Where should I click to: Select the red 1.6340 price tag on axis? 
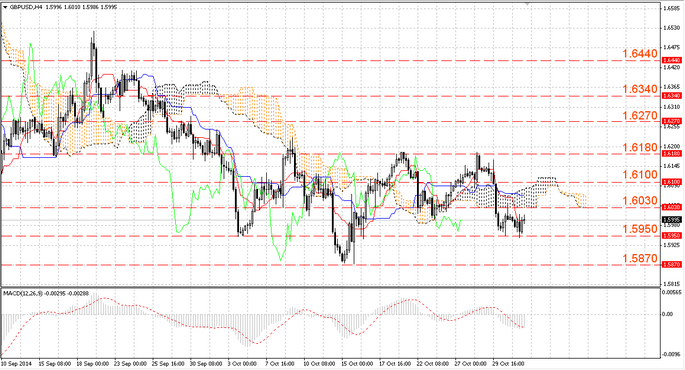(671, 96)
